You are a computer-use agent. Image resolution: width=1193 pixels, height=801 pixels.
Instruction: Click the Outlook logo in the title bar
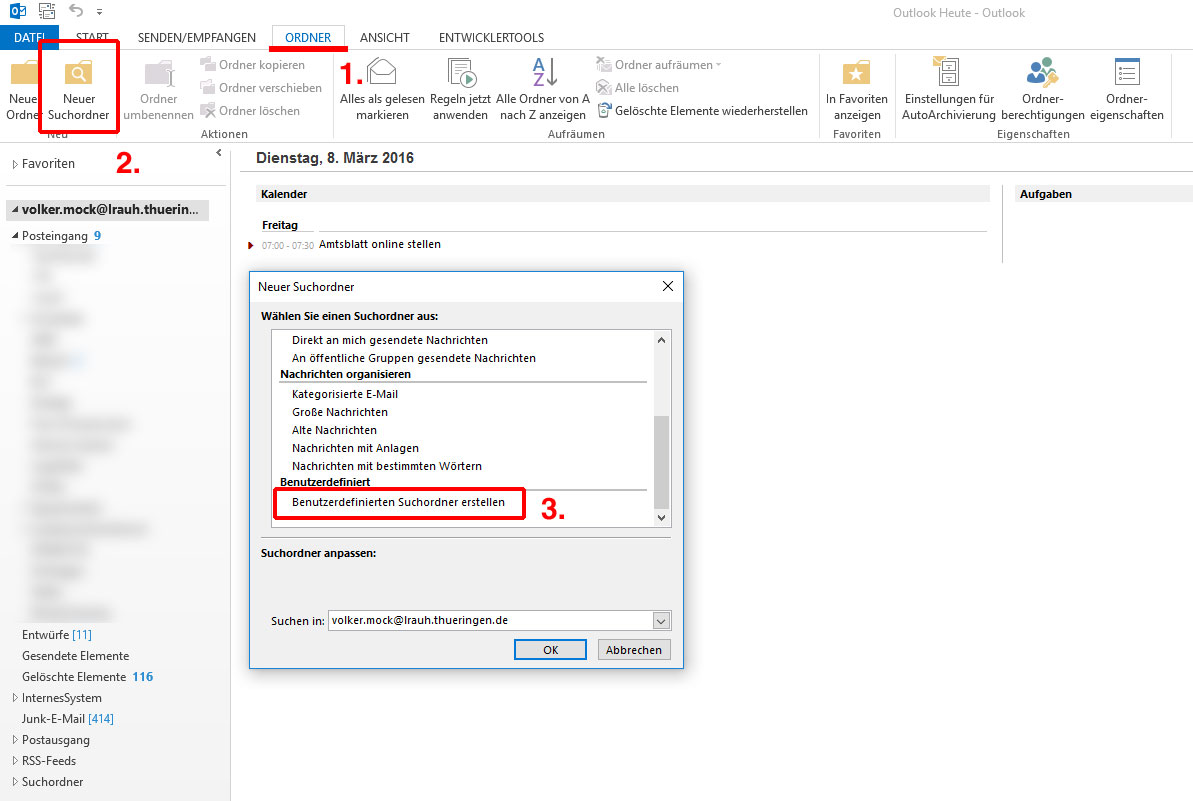click(17, 11)
